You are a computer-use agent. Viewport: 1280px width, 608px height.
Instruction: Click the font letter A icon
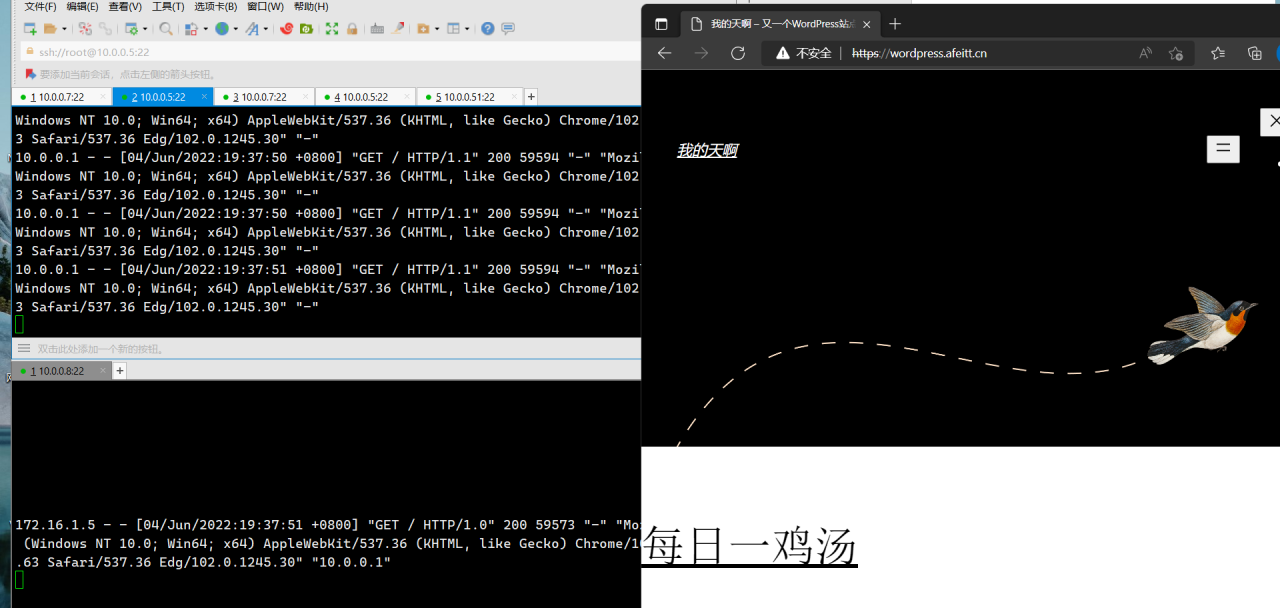[252, 29]
